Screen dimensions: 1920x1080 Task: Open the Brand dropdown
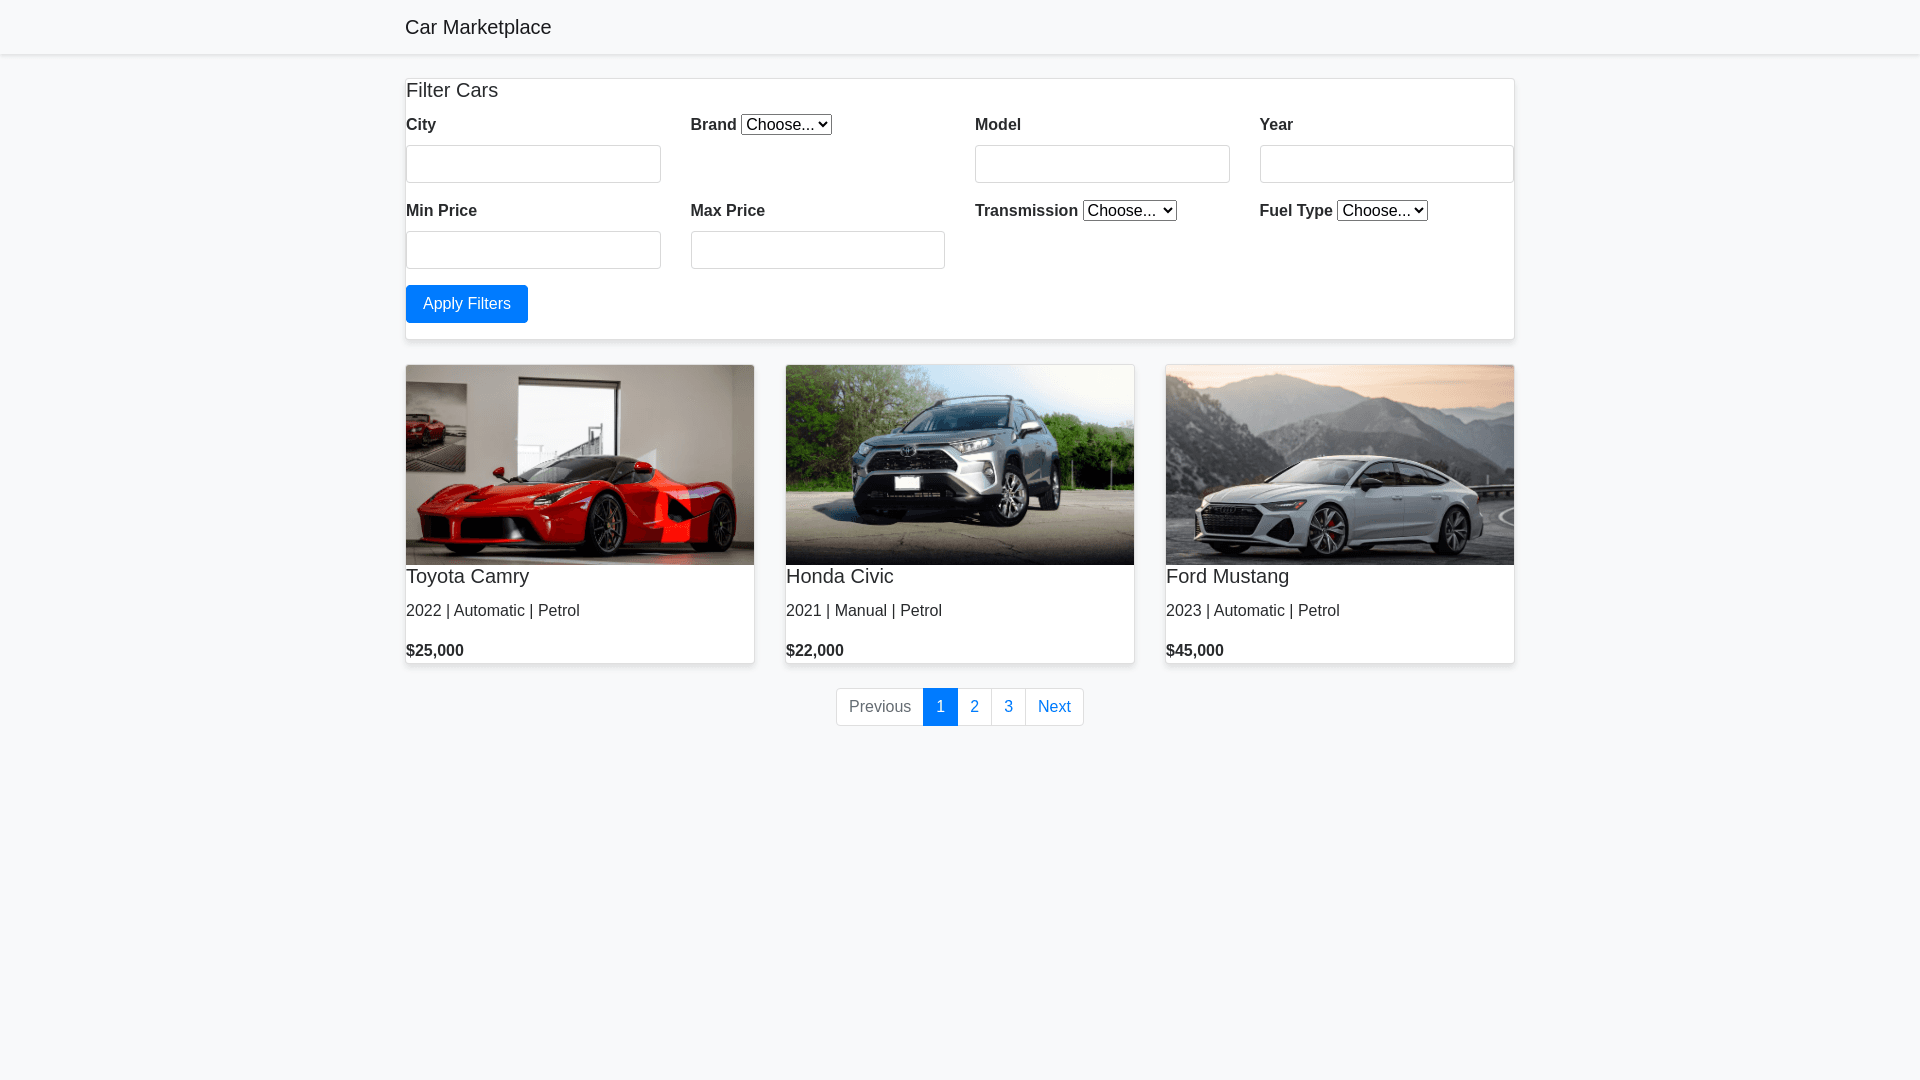[786, 124]
